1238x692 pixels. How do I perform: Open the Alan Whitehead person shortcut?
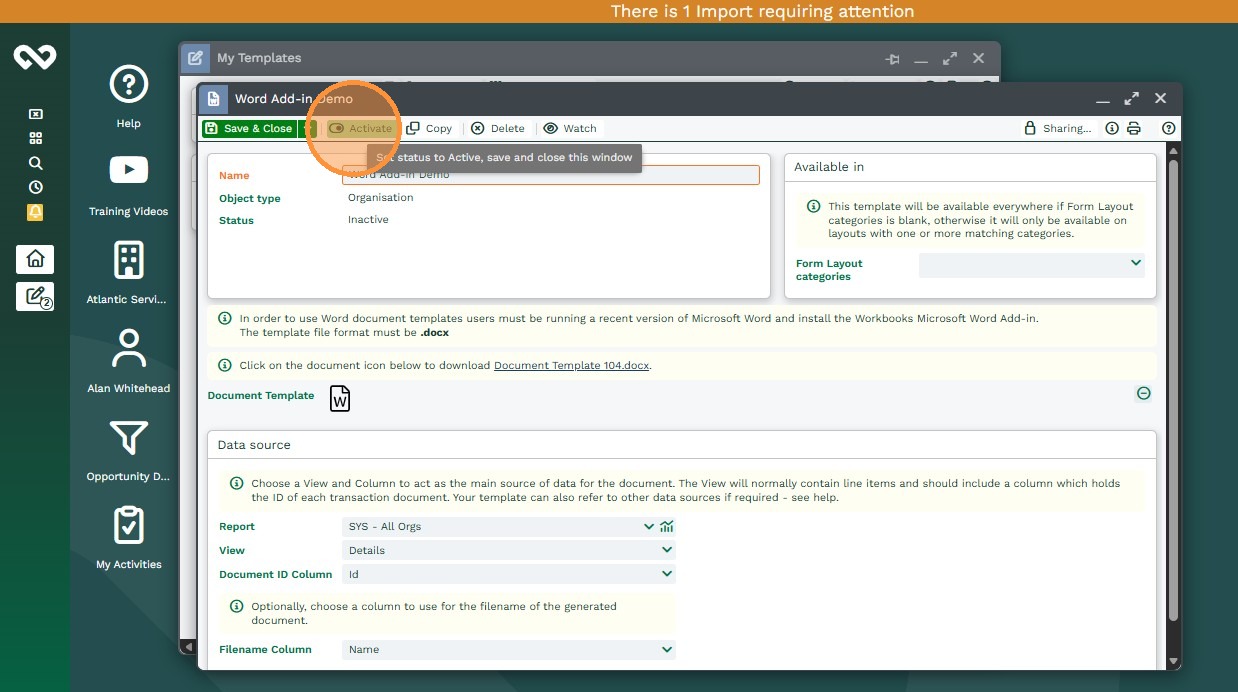[x=128, y=360]
